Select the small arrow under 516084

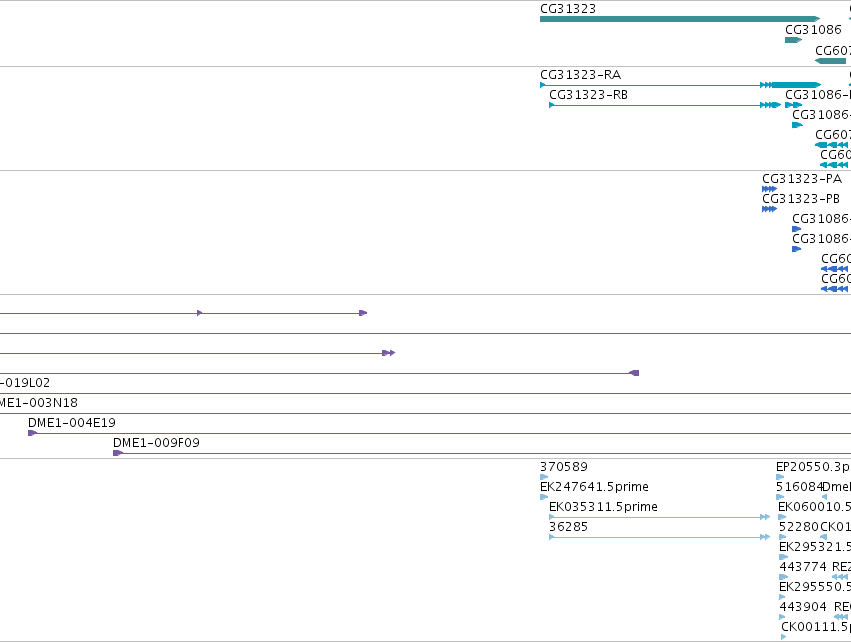coord(780,497)
